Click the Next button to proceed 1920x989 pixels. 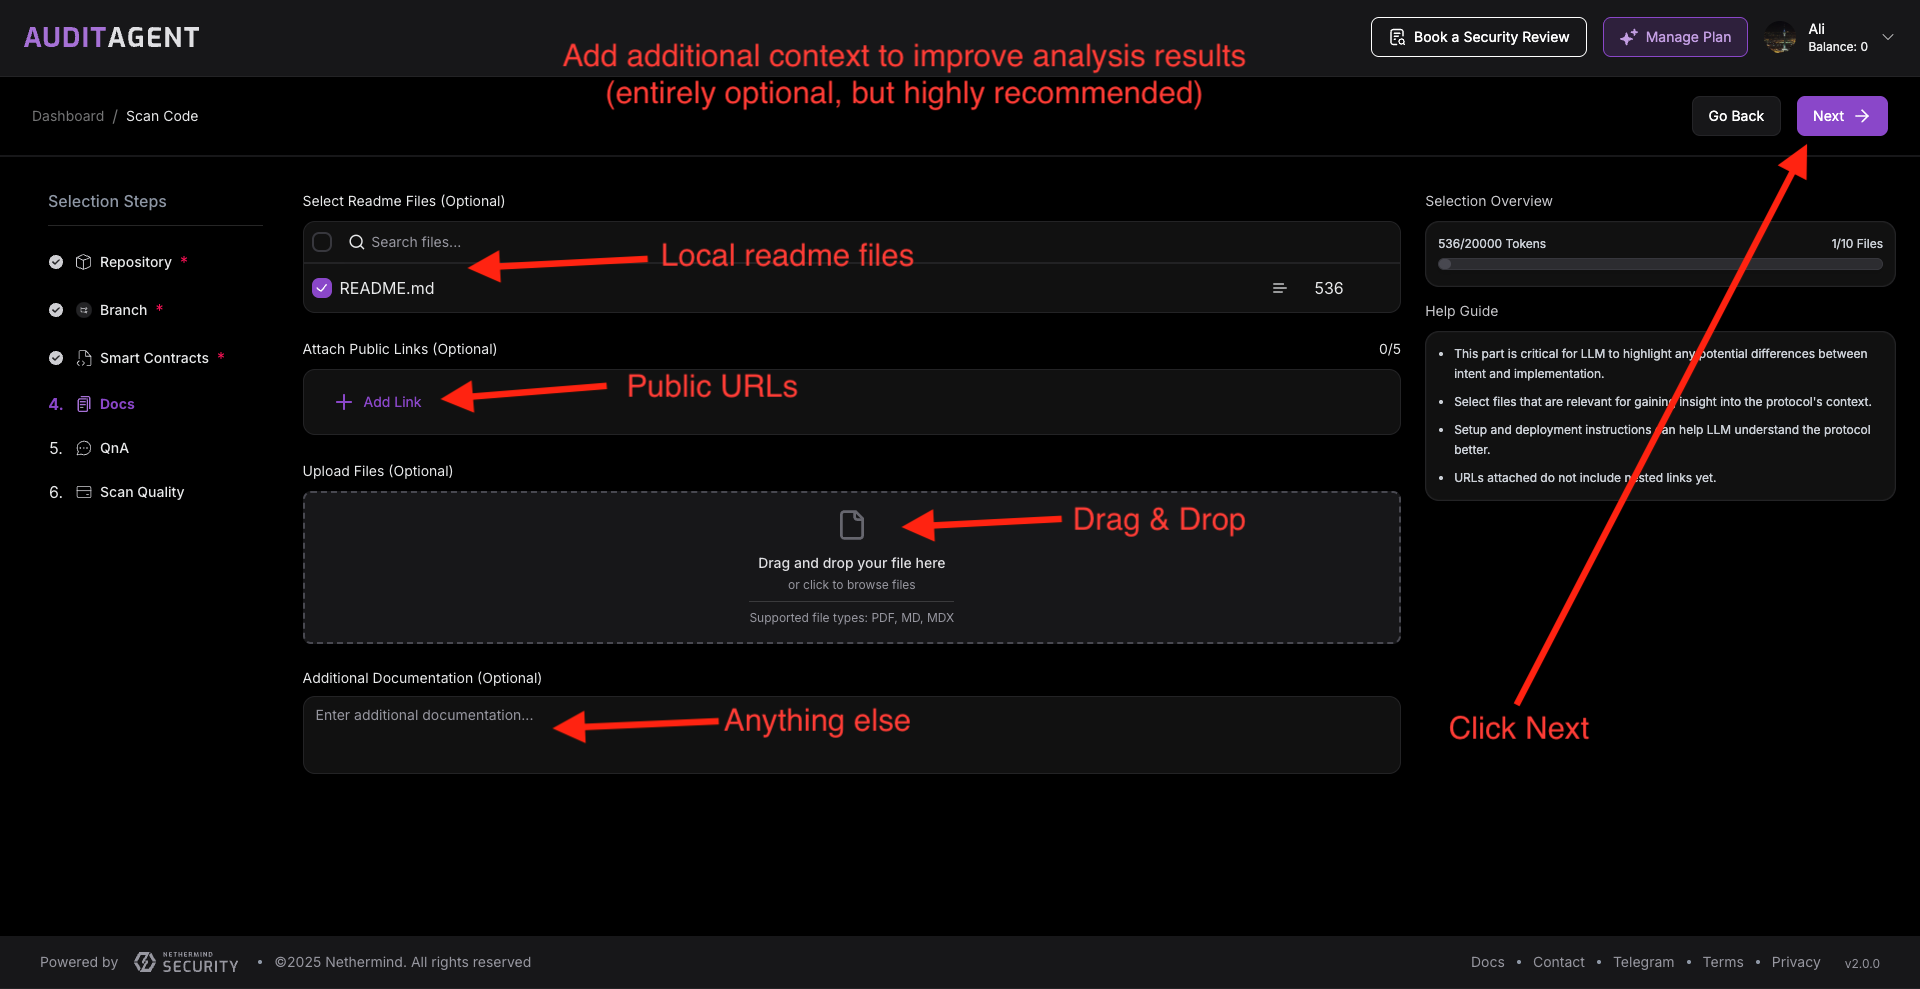coord(1841,116)
